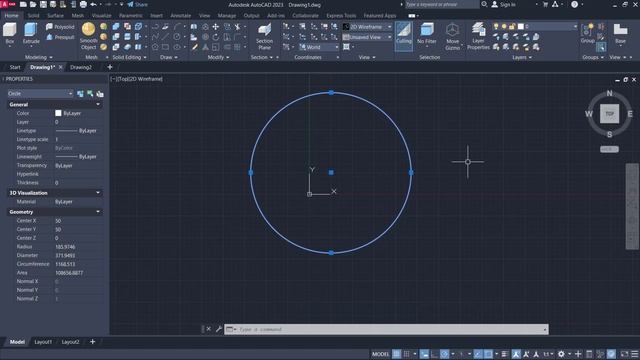Image resolution: width=640 pixels, height=360 pixels.
Task: Open the 2D Wireframe visual style dropdown
Action: tap(367, 27)
